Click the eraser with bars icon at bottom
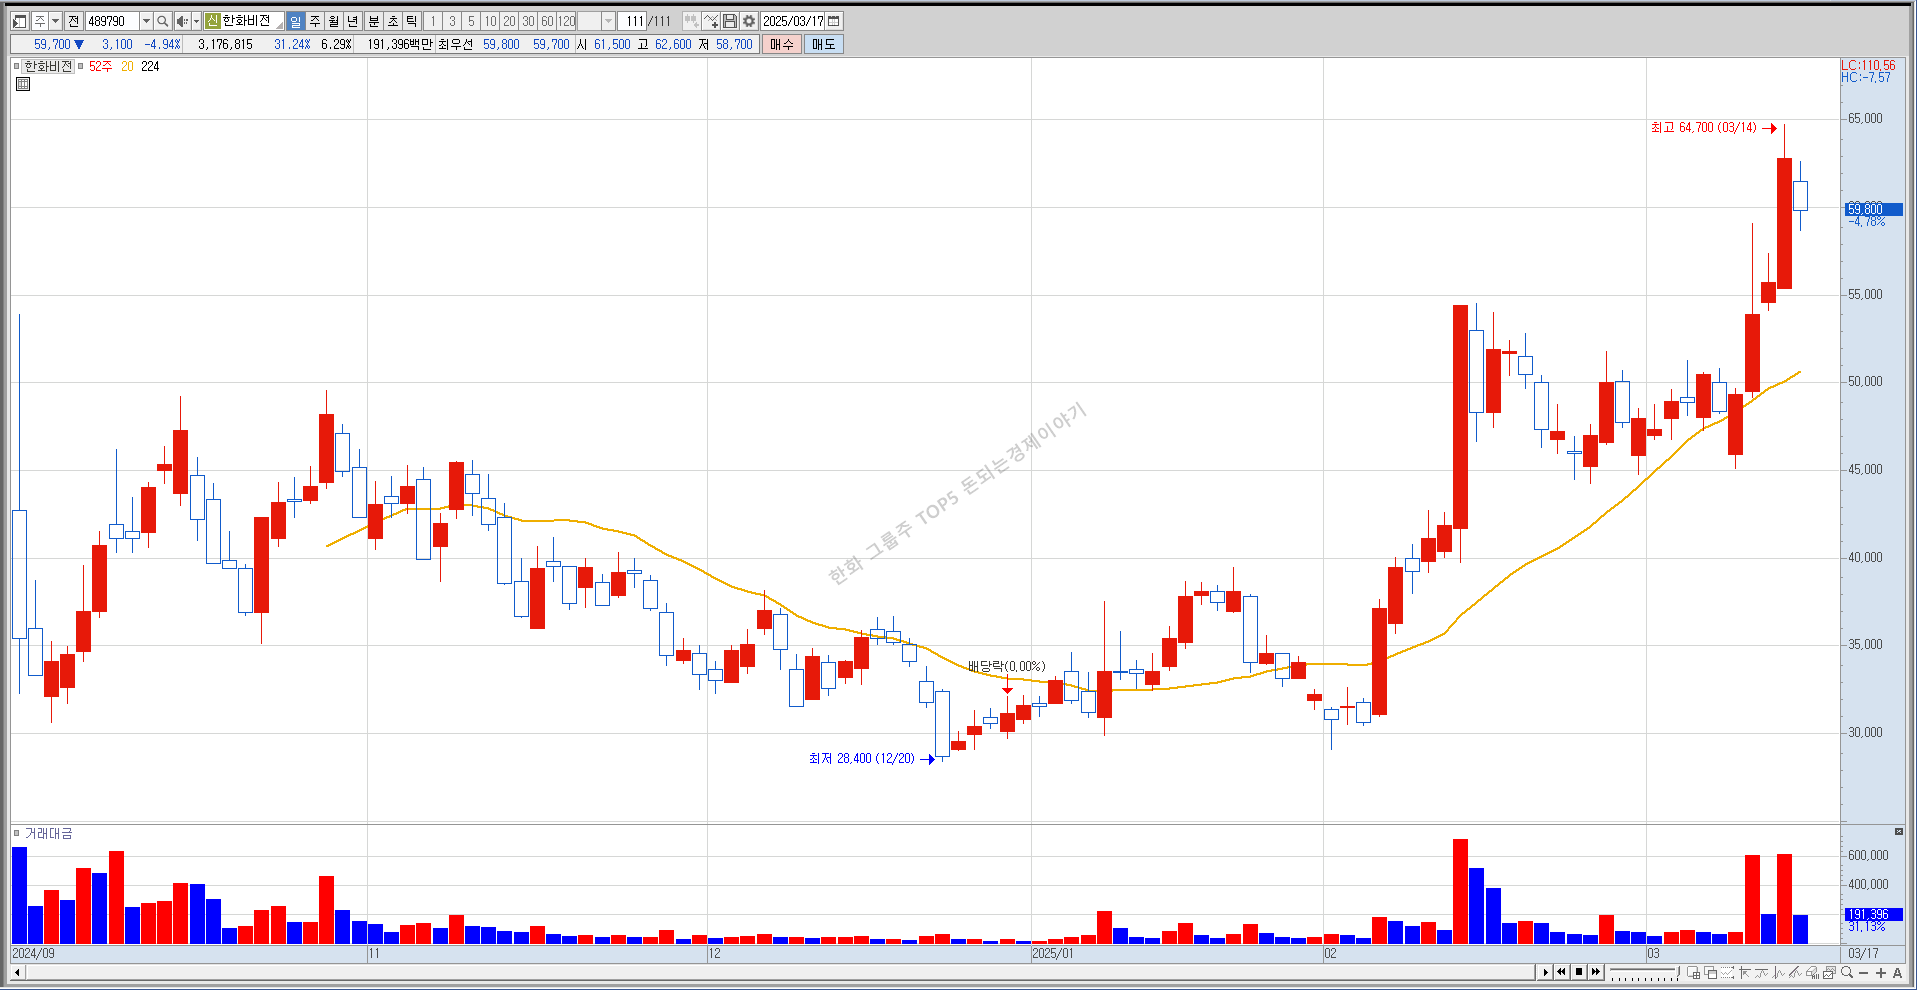 point(1812,972)
